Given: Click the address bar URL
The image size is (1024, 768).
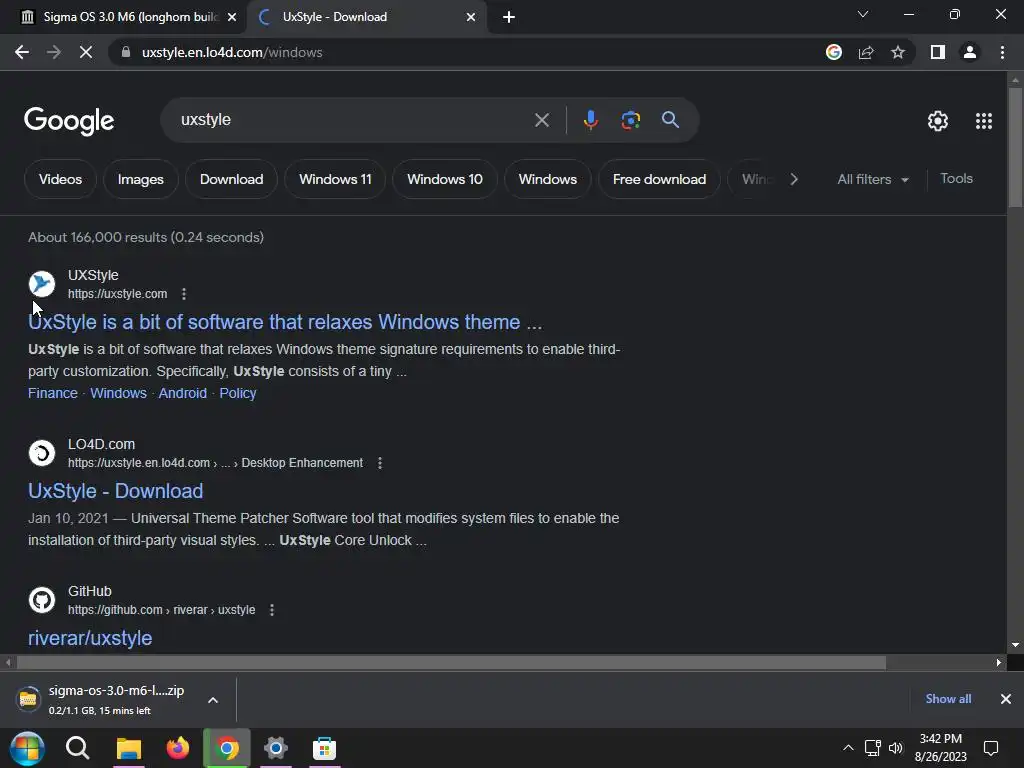Looking at the screenshot, I should point(232,52).
